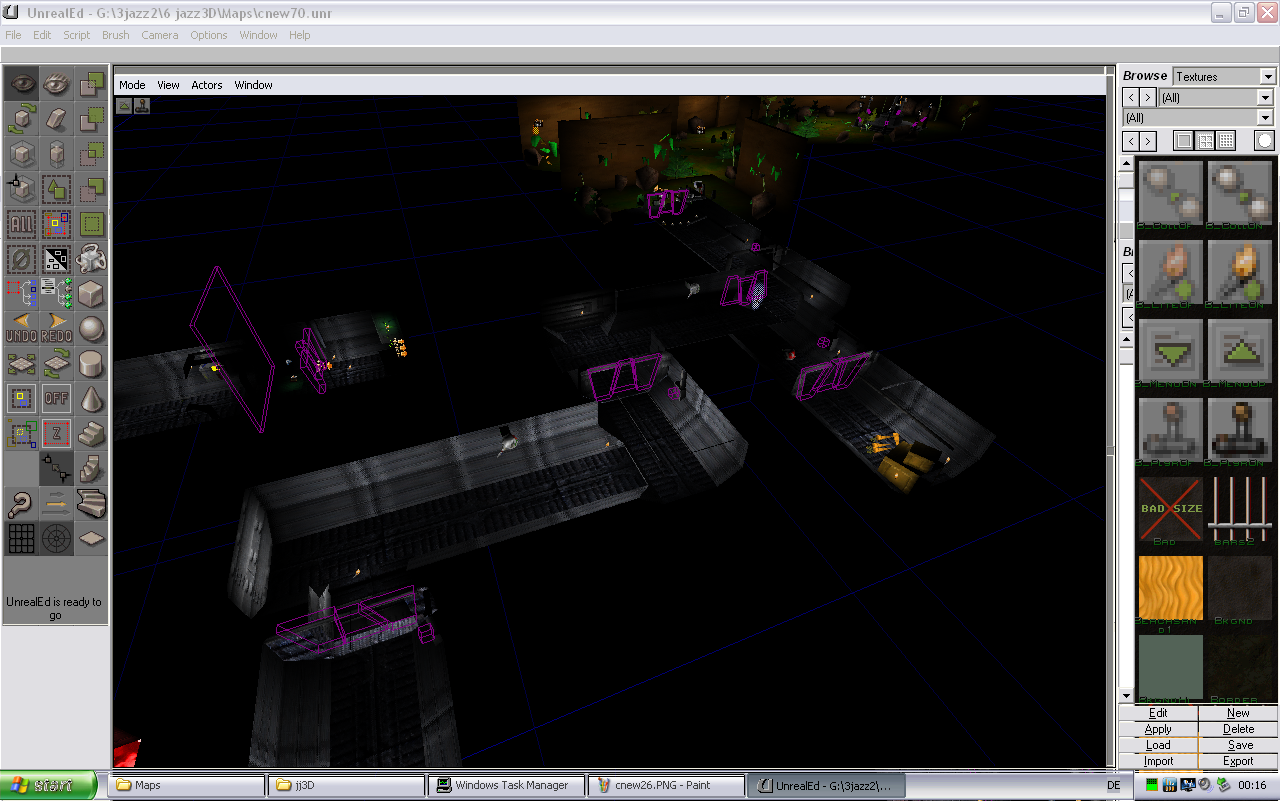Viewport: 1280px width, 801px height.
Task: Click previous group arrow beside the view buttons
Action: (x=1131, y=141)
